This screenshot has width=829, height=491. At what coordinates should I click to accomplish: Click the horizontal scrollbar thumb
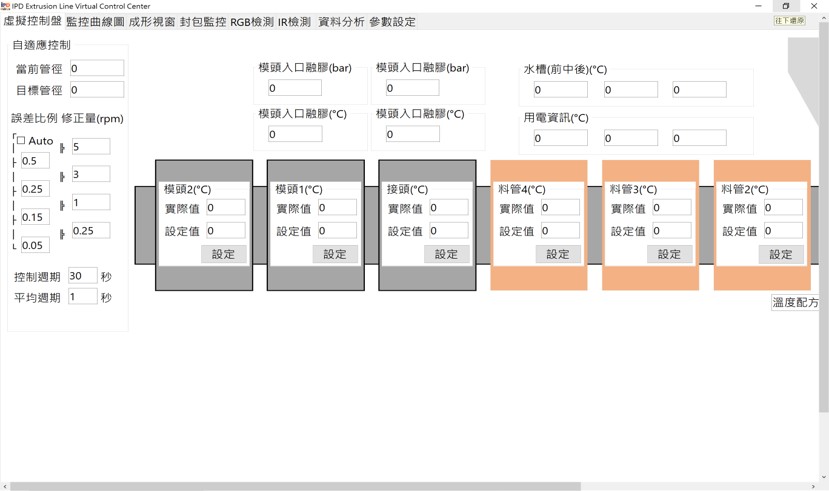point(295,486)
